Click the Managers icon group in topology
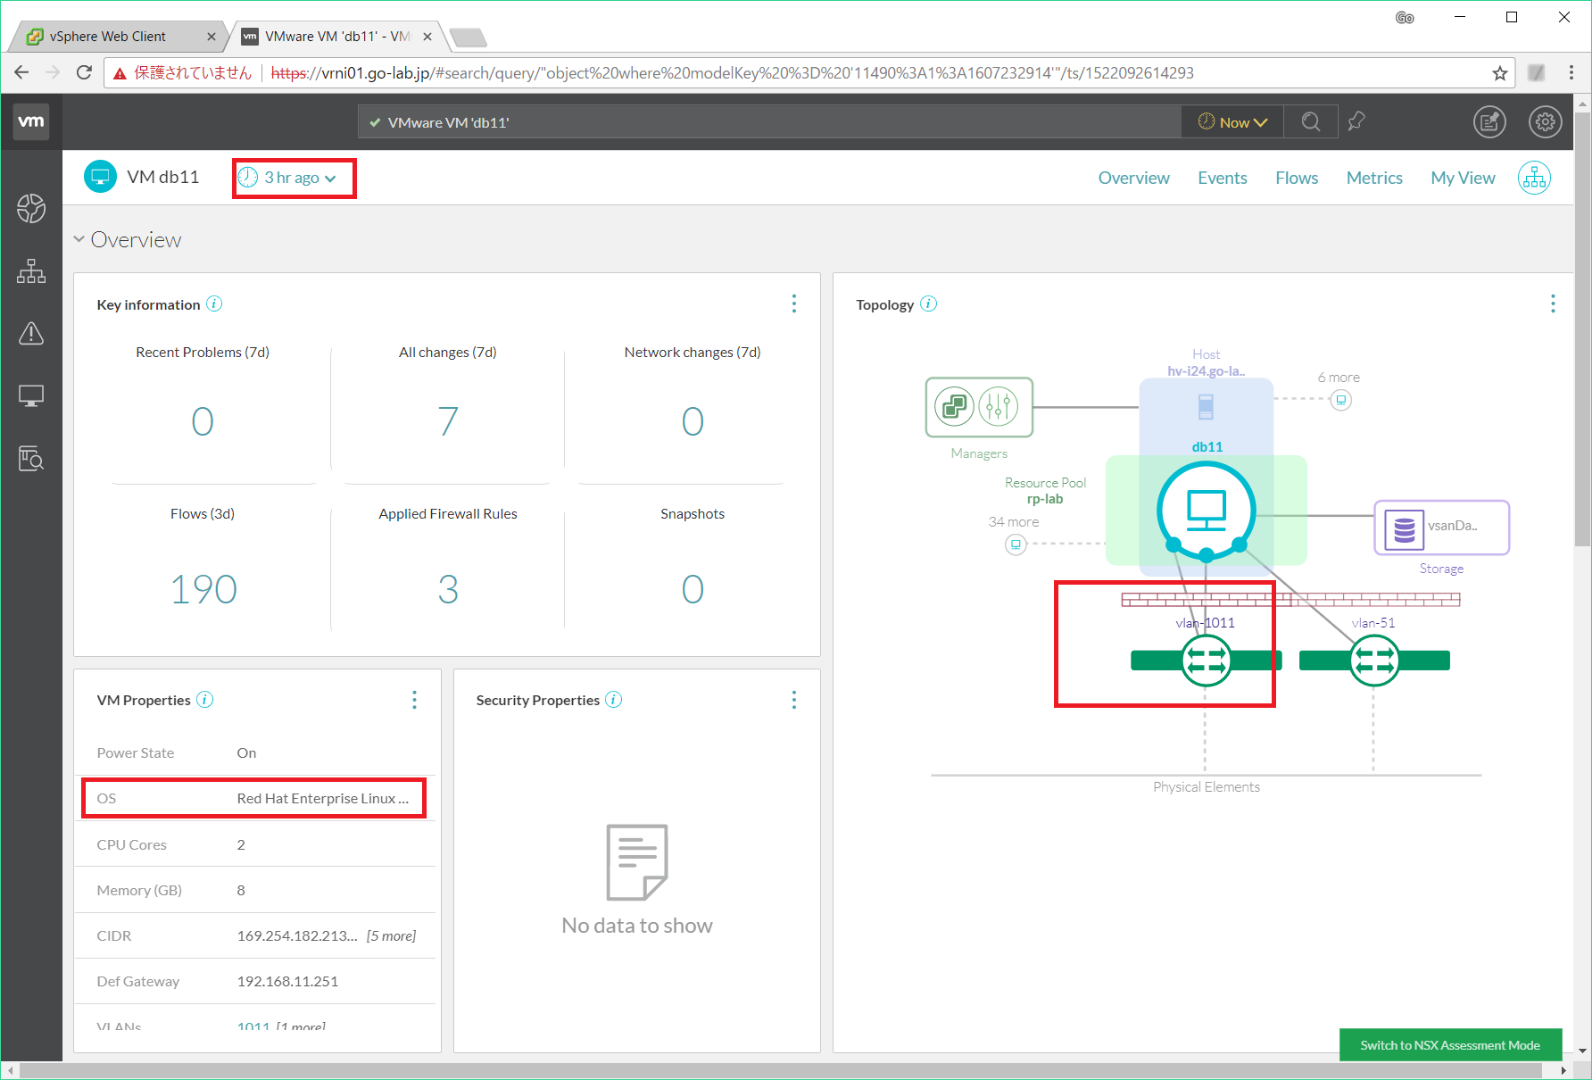The height and width of the screenshot is (1080, 1592). 978,407
